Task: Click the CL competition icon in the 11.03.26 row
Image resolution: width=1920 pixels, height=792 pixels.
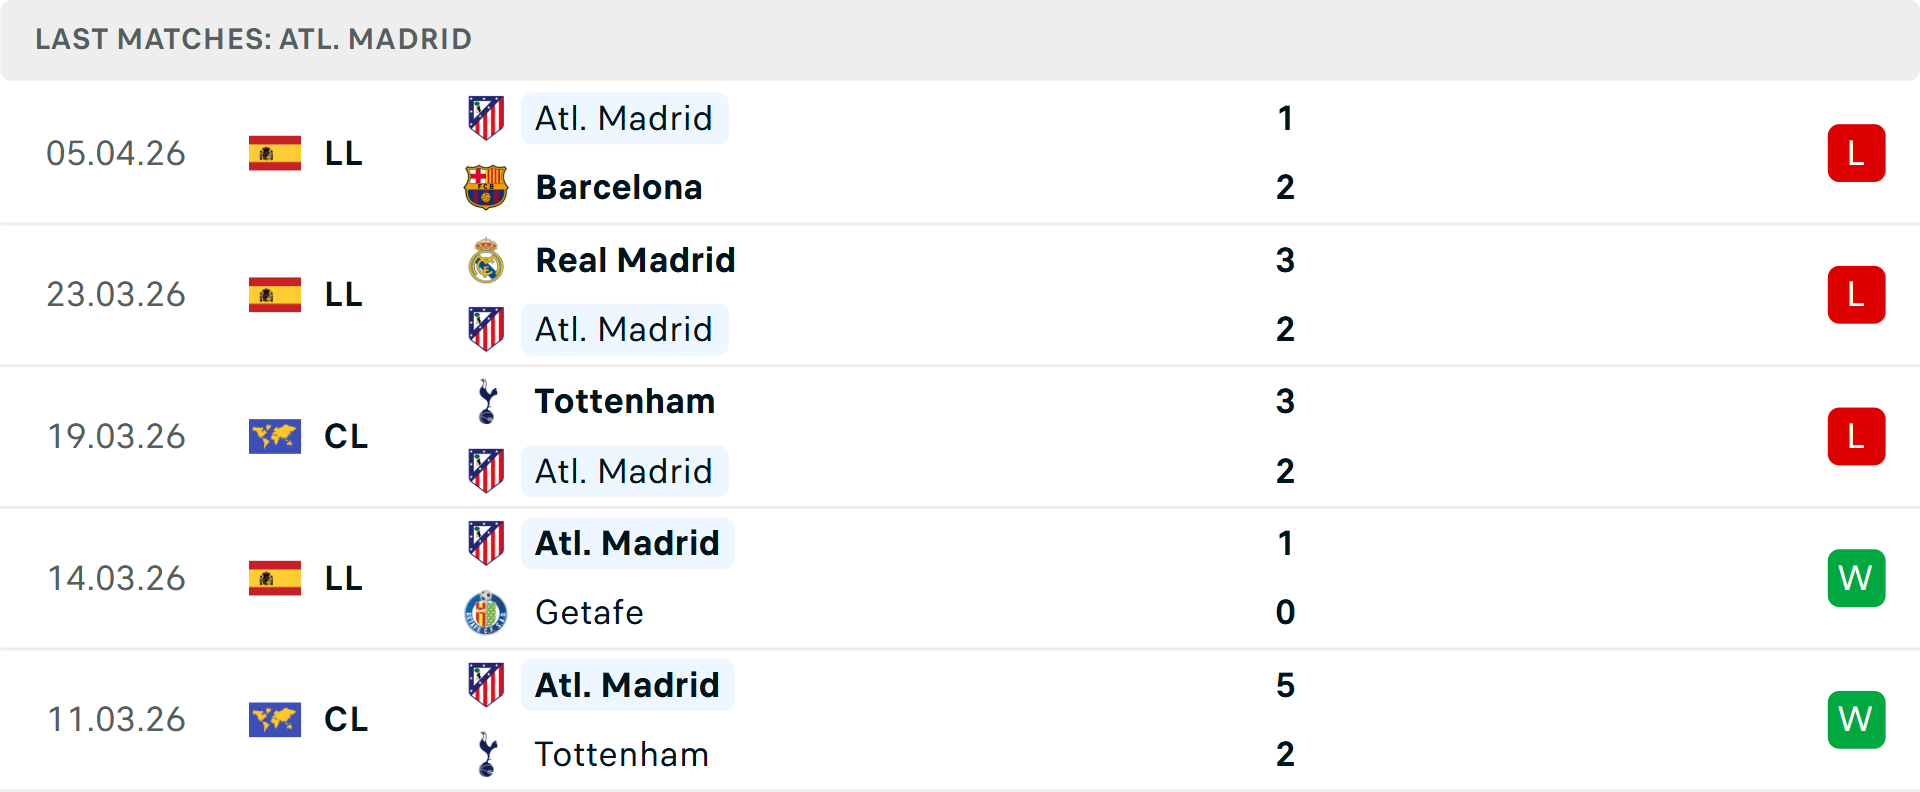Action: tap(275, 719)
